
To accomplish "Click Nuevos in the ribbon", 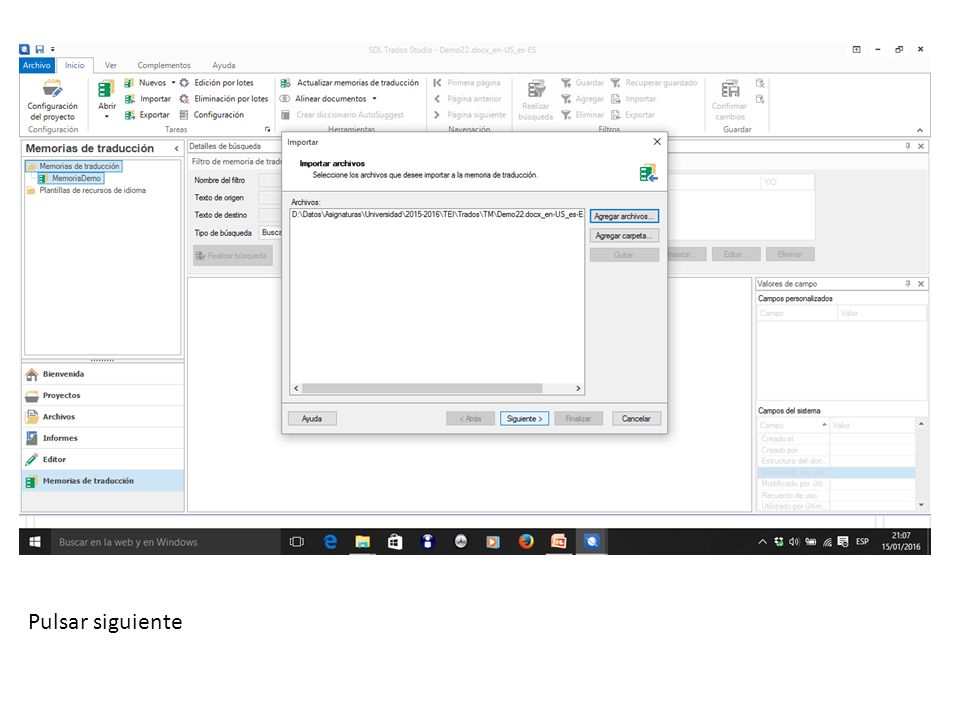I will pyautogui.click(x=145, y=83).
